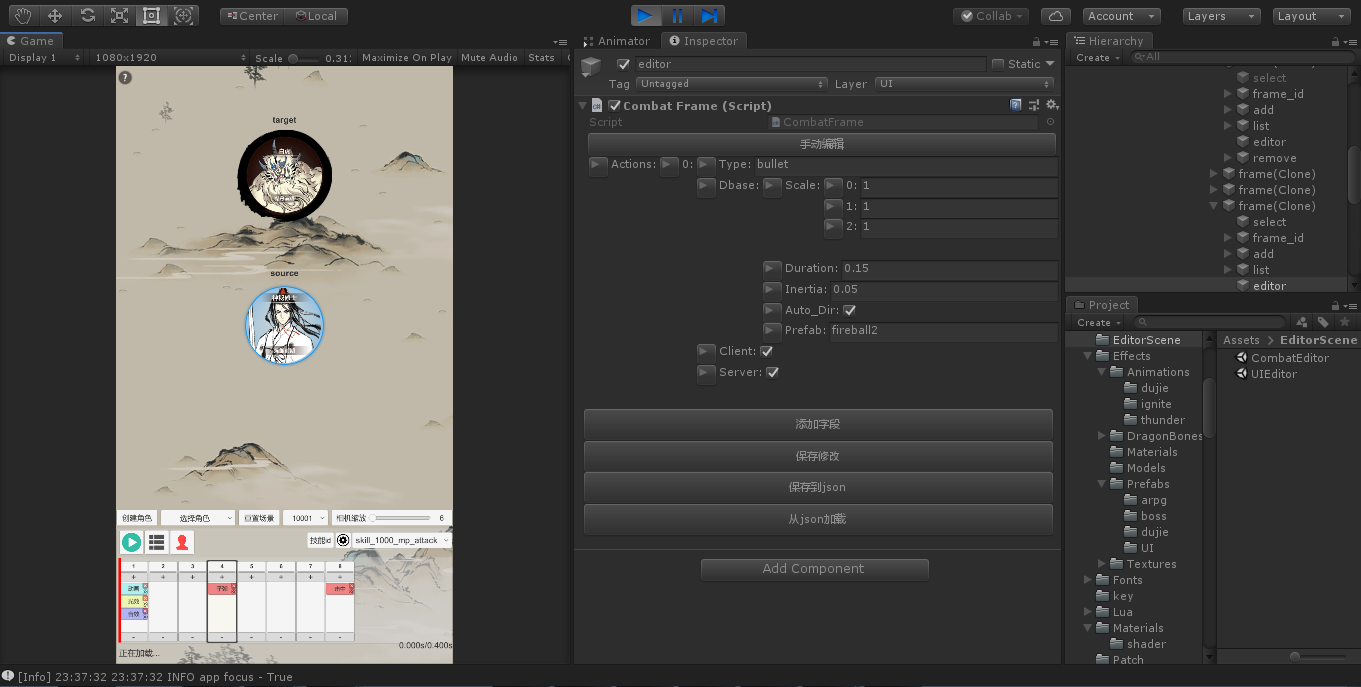The width and height of the screenshot is (1361, 687).
Task: Open the Display 1 dropdown
Action: coord(43,58)
